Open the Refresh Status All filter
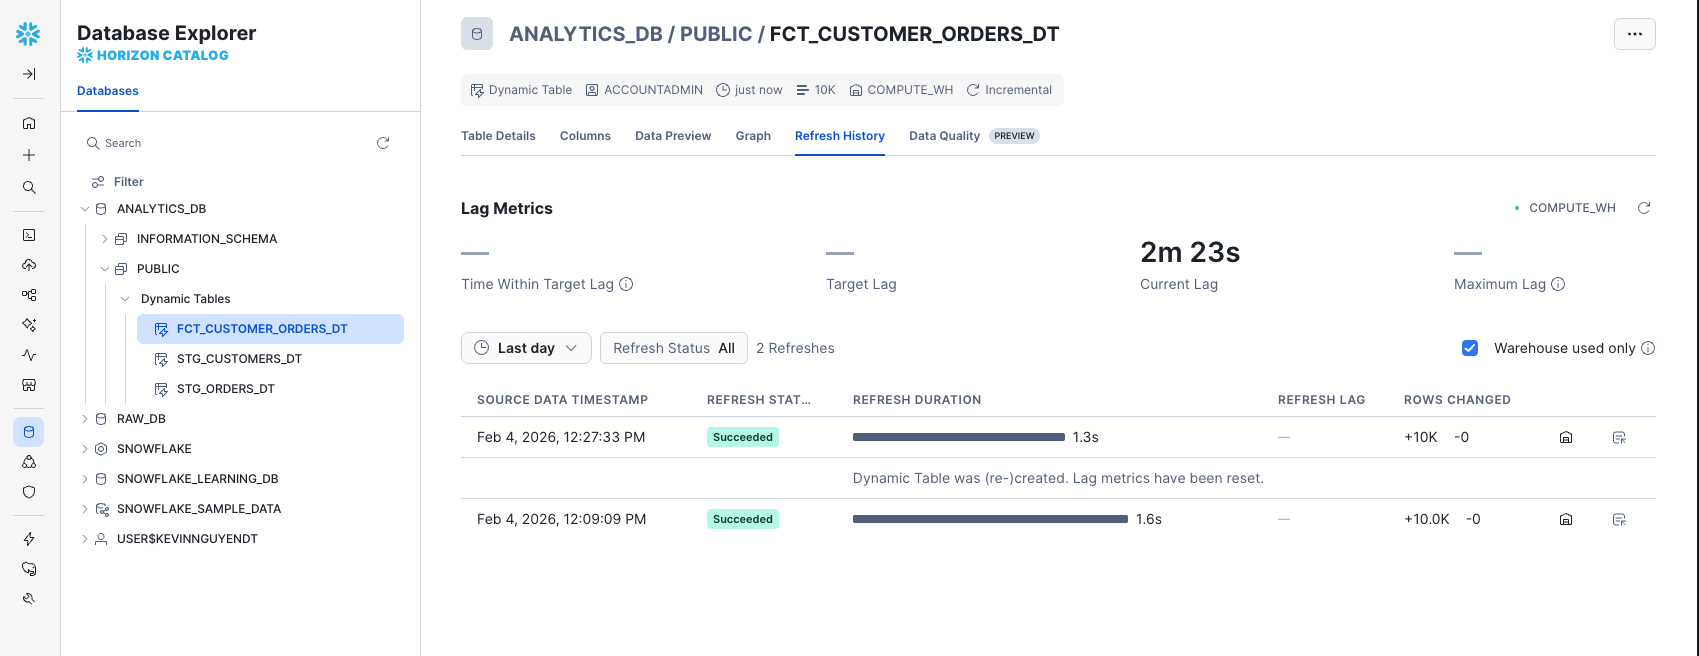Image resolution: width=1699 pixels, height=656 pixels. (673, 348)
